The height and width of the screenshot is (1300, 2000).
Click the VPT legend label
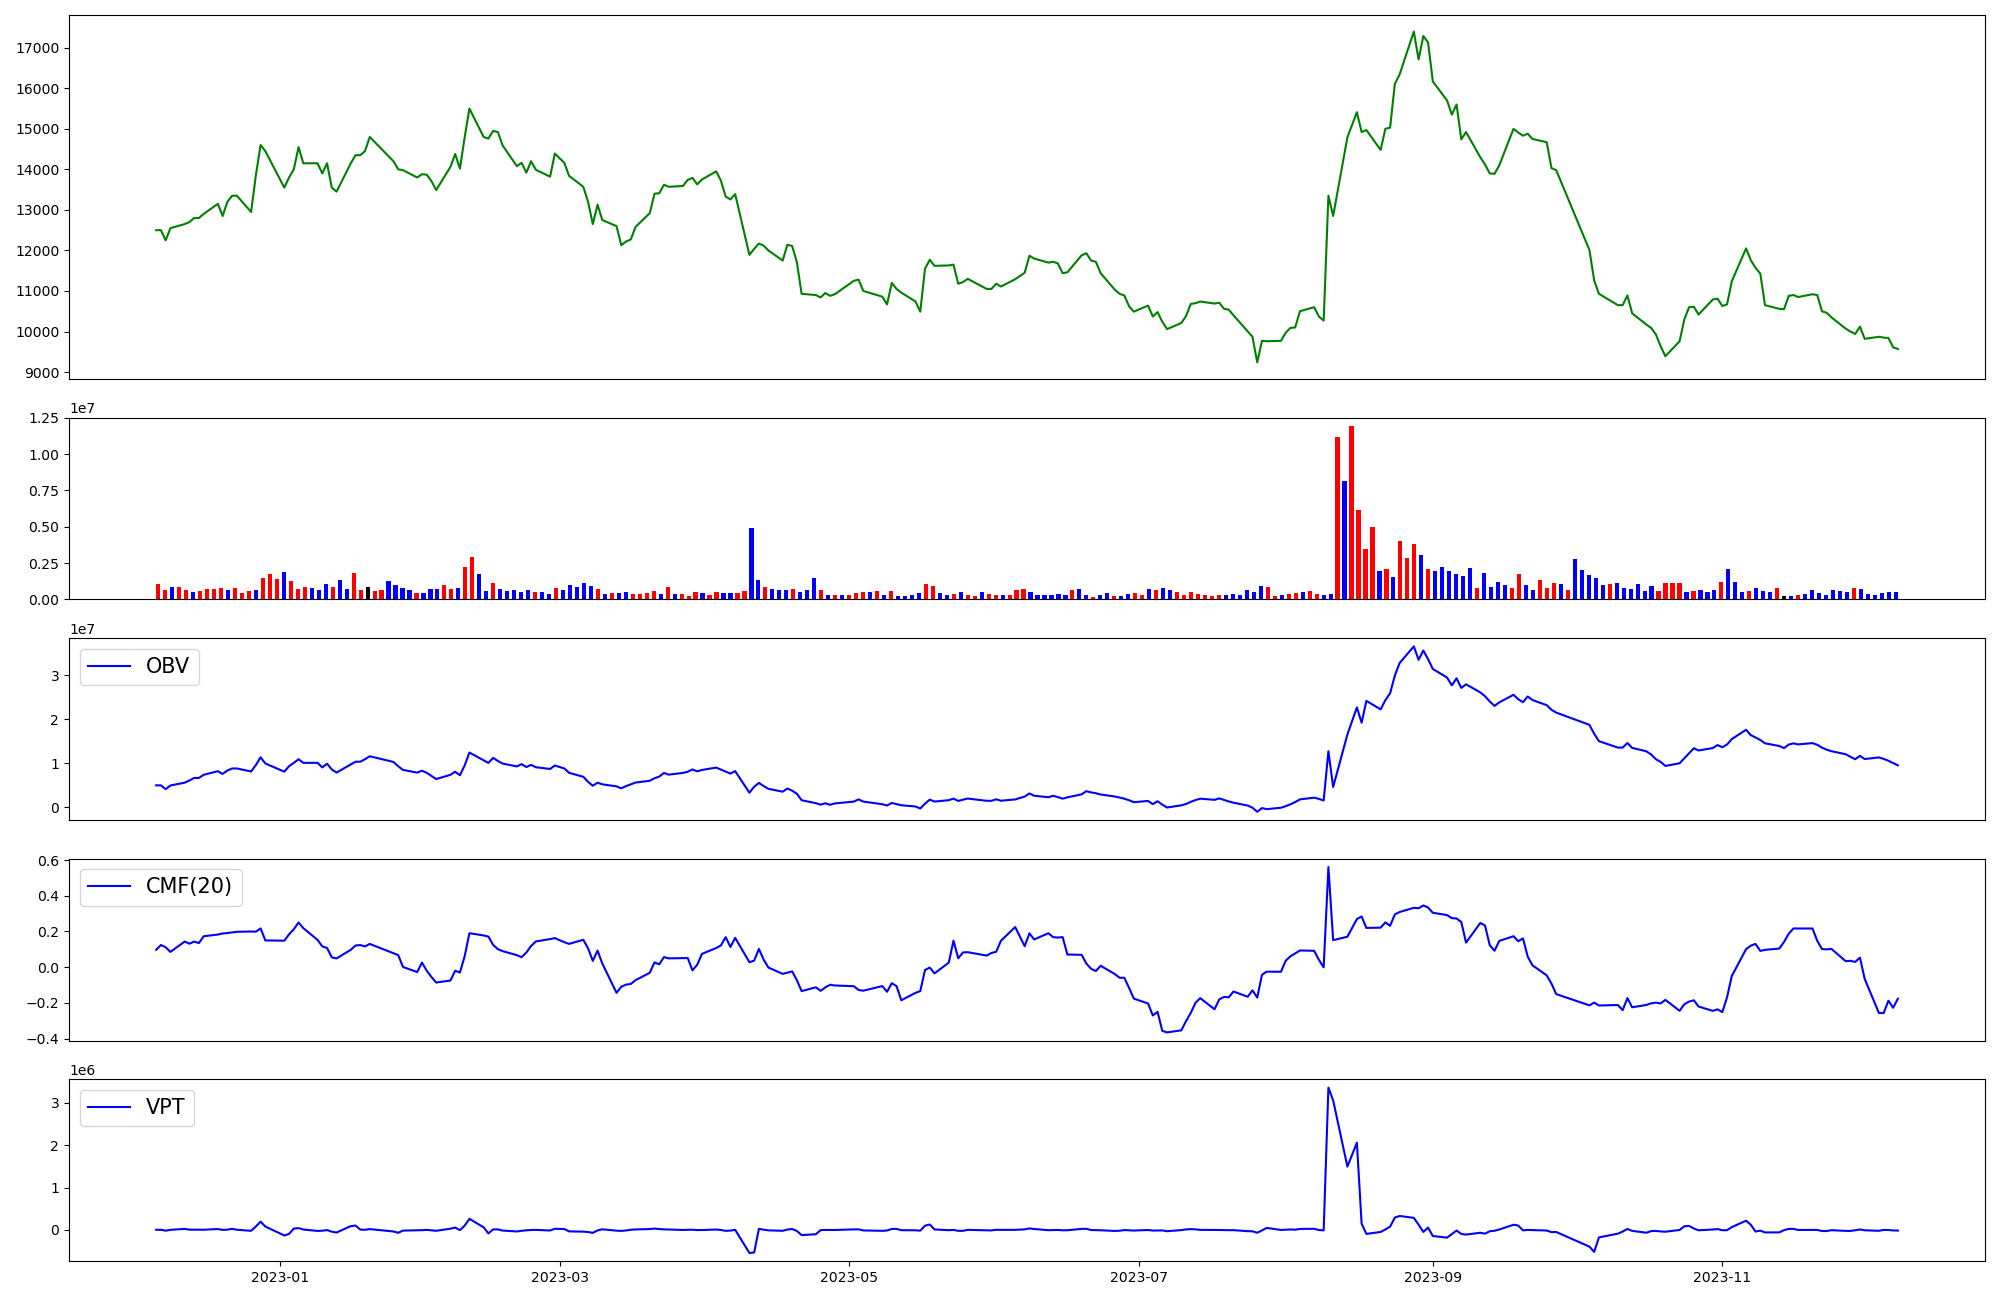pos(165,1107)
